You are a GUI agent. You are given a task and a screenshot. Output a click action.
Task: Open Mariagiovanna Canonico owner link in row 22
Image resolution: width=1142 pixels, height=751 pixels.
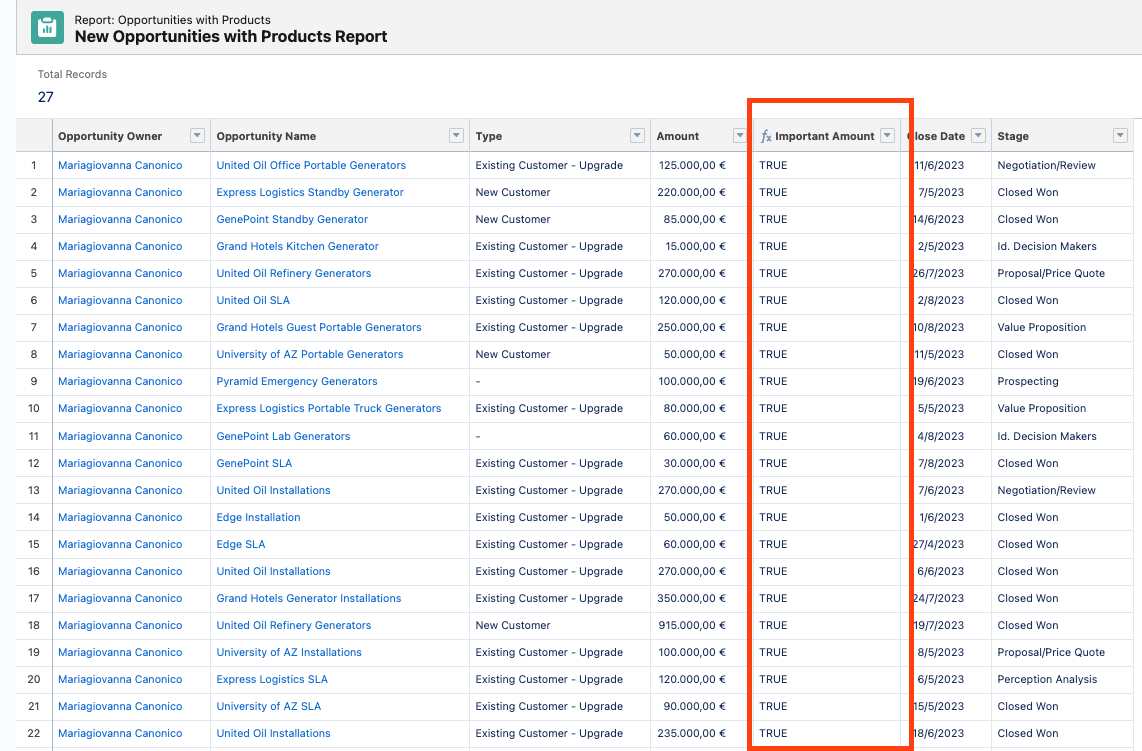pos(120,733)
